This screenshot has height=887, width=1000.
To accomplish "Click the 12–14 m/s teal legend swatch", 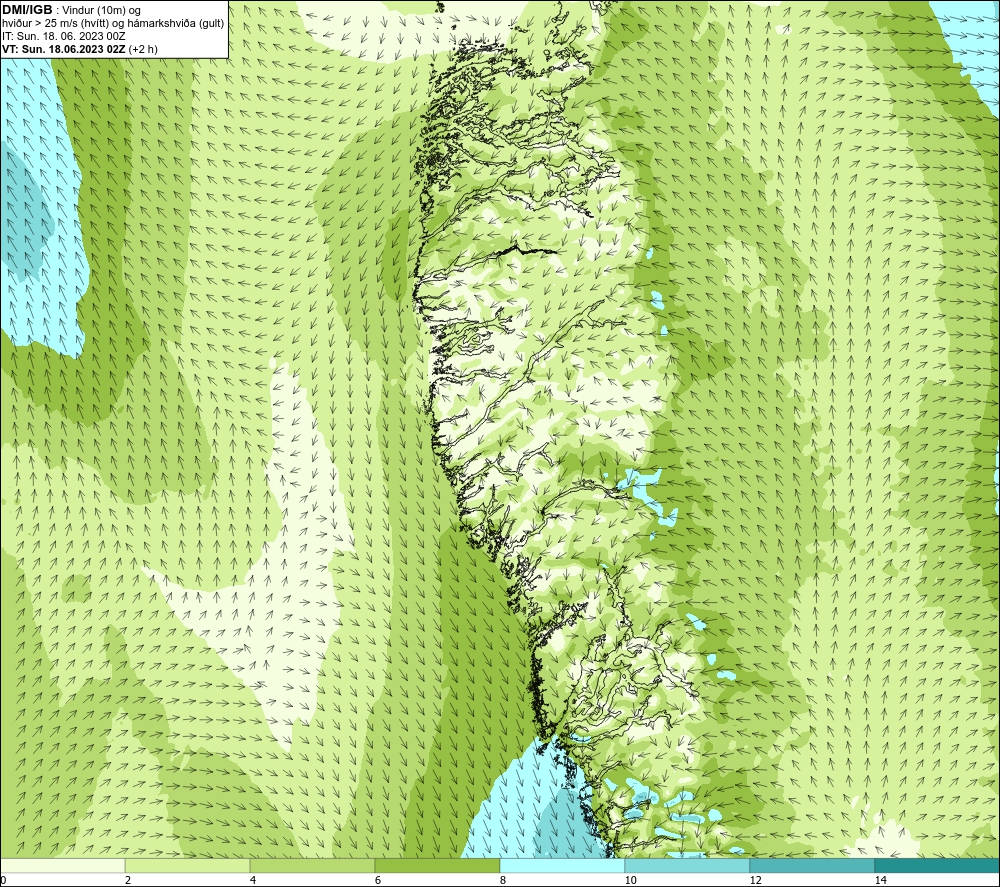I will (x=812, y=866).
